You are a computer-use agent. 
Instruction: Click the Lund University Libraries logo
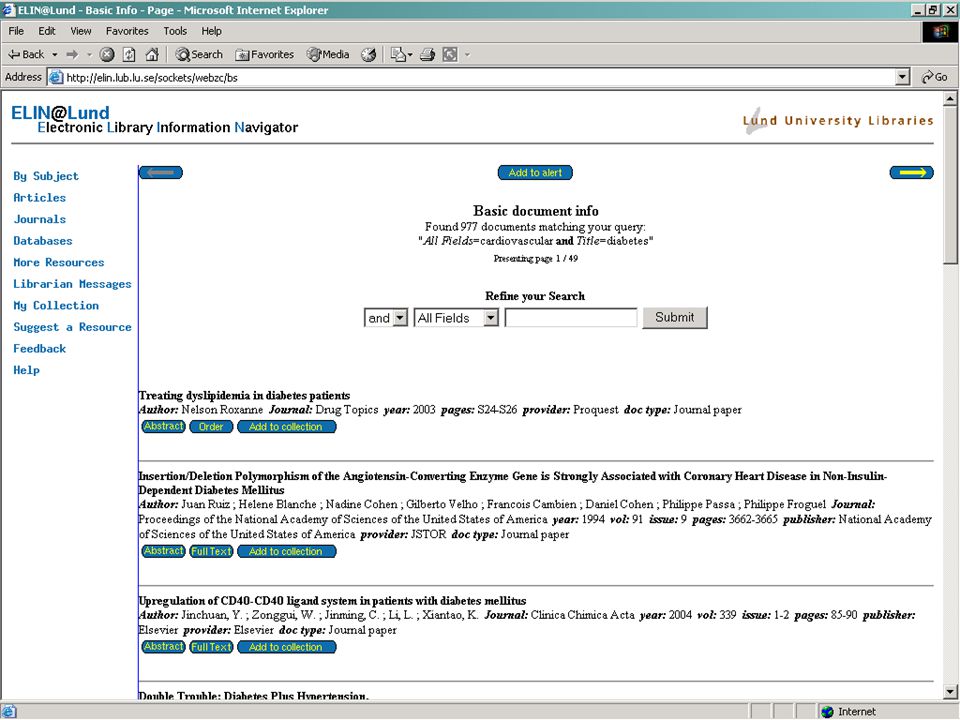(838, 121)
